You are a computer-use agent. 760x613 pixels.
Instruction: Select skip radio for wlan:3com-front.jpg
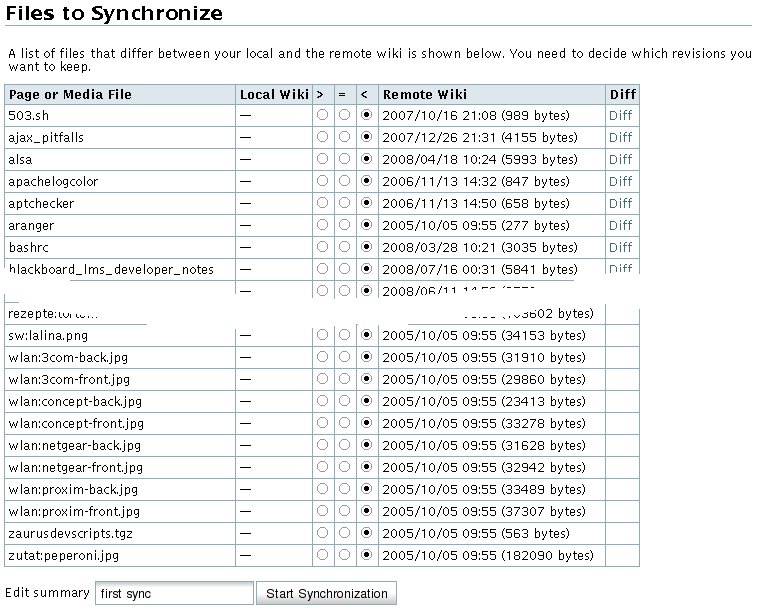coord(344,379)
